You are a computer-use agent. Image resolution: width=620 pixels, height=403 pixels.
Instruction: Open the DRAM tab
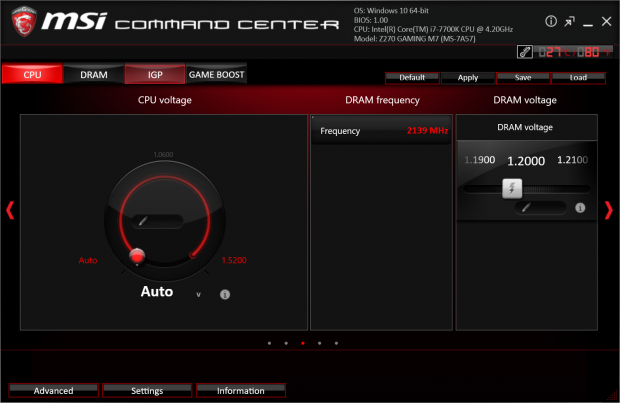click(94, 74)
